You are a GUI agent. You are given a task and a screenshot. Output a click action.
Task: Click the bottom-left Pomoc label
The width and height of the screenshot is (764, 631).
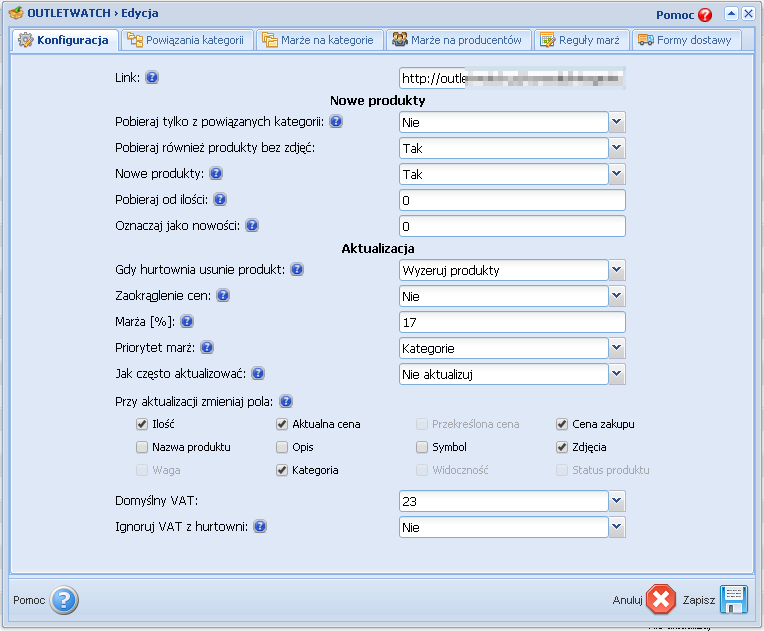coord(29,600)
